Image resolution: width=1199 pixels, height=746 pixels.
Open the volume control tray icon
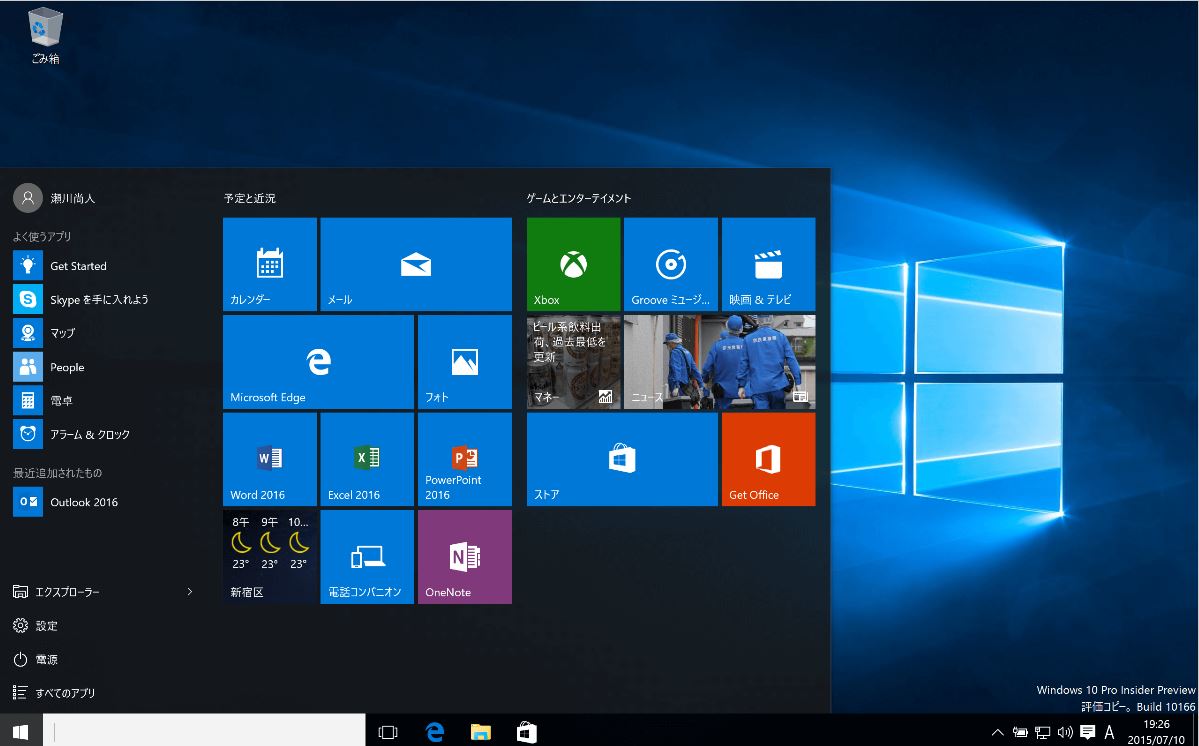pyautogui.click(x=1065, y=732)
